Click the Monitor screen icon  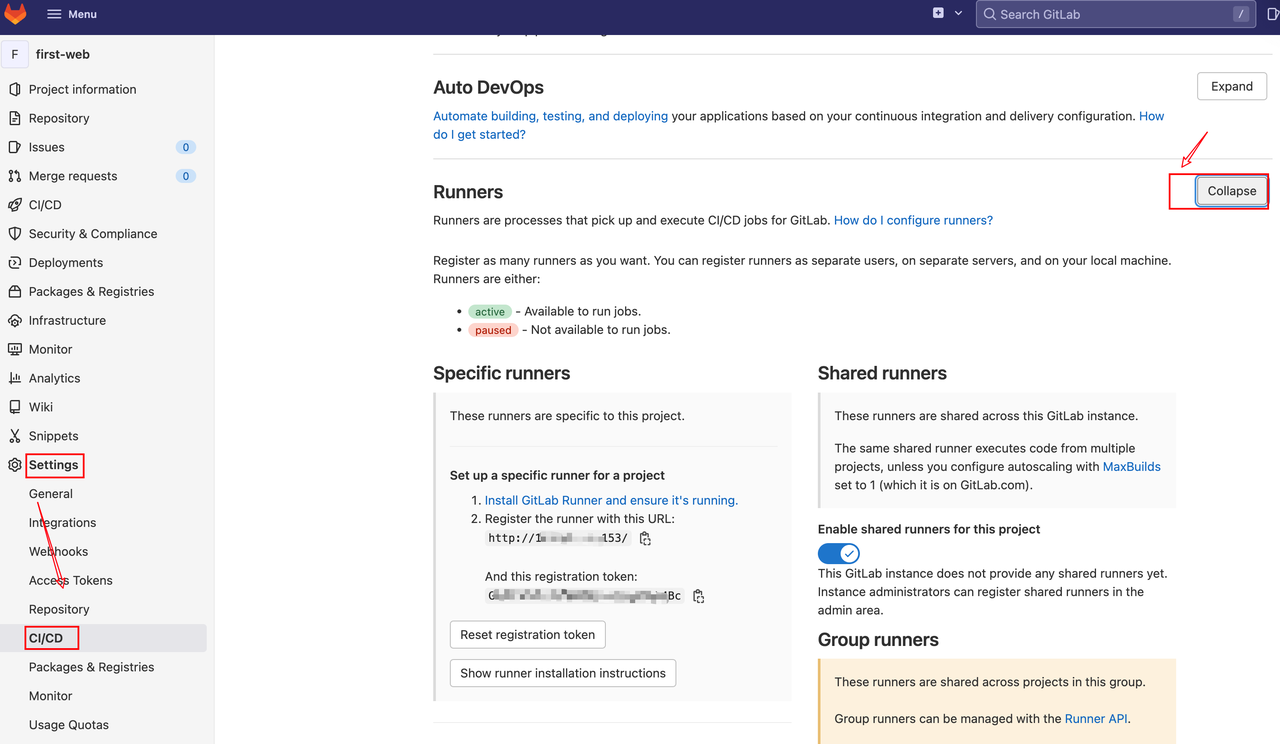click(14, 350)
